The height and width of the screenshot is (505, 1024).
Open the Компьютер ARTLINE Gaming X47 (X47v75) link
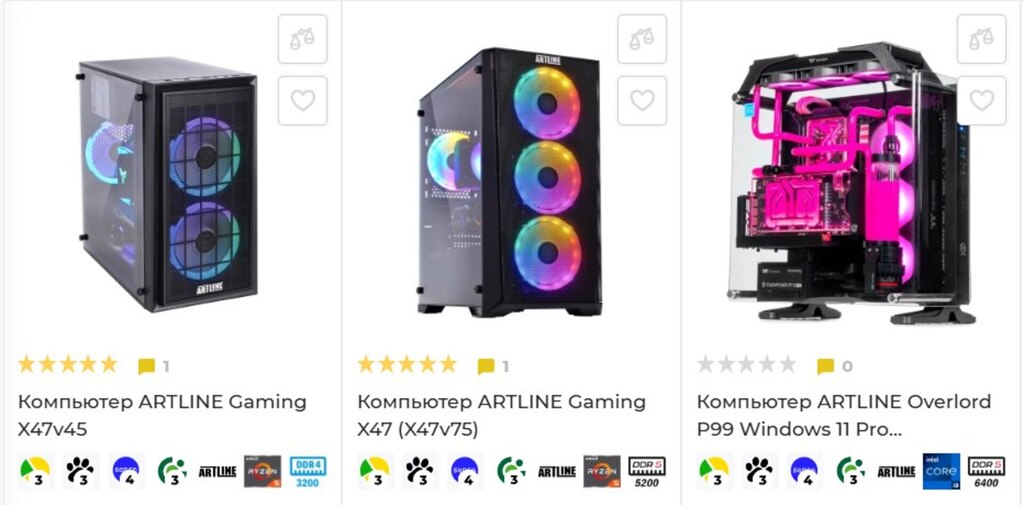click(502, 415)
